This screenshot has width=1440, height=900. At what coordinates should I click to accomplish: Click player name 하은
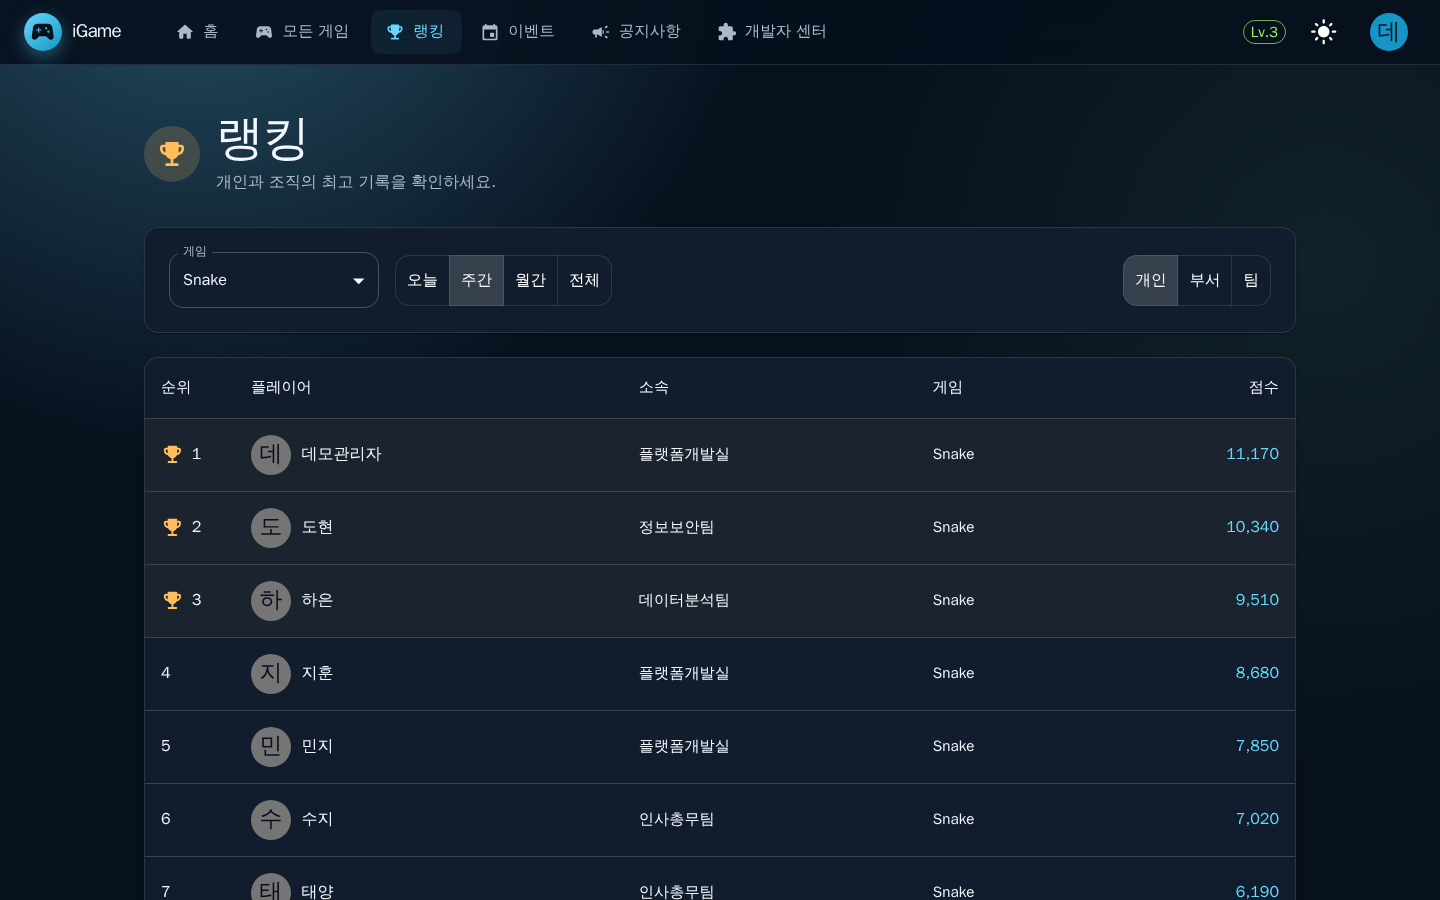(x=317, y=600)
